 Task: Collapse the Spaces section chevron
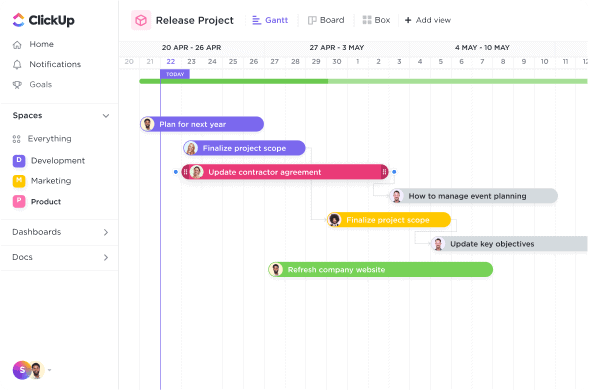(106, 116)
